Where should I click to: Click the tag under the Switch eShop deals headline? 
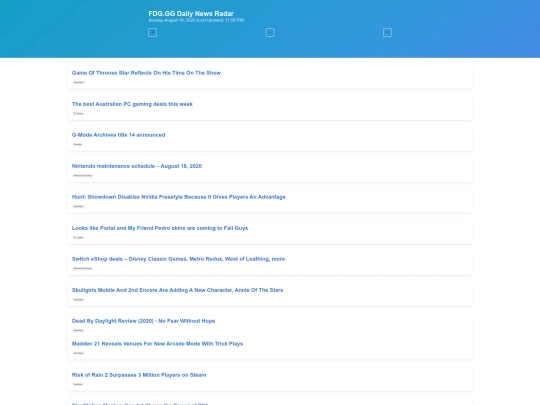click(x=82, y=268)
